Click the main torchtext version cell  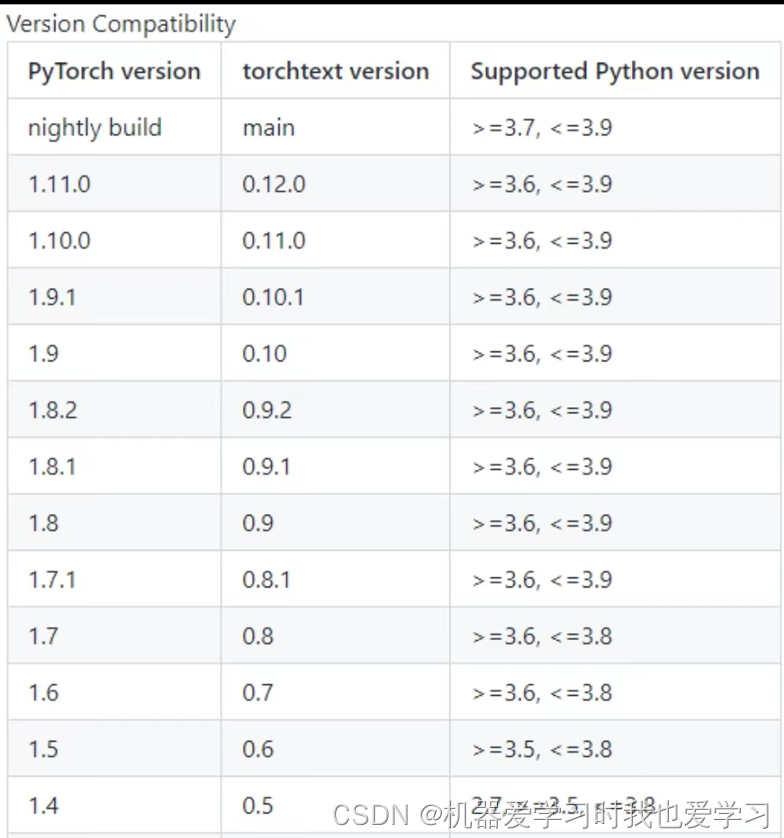point(336,127)
